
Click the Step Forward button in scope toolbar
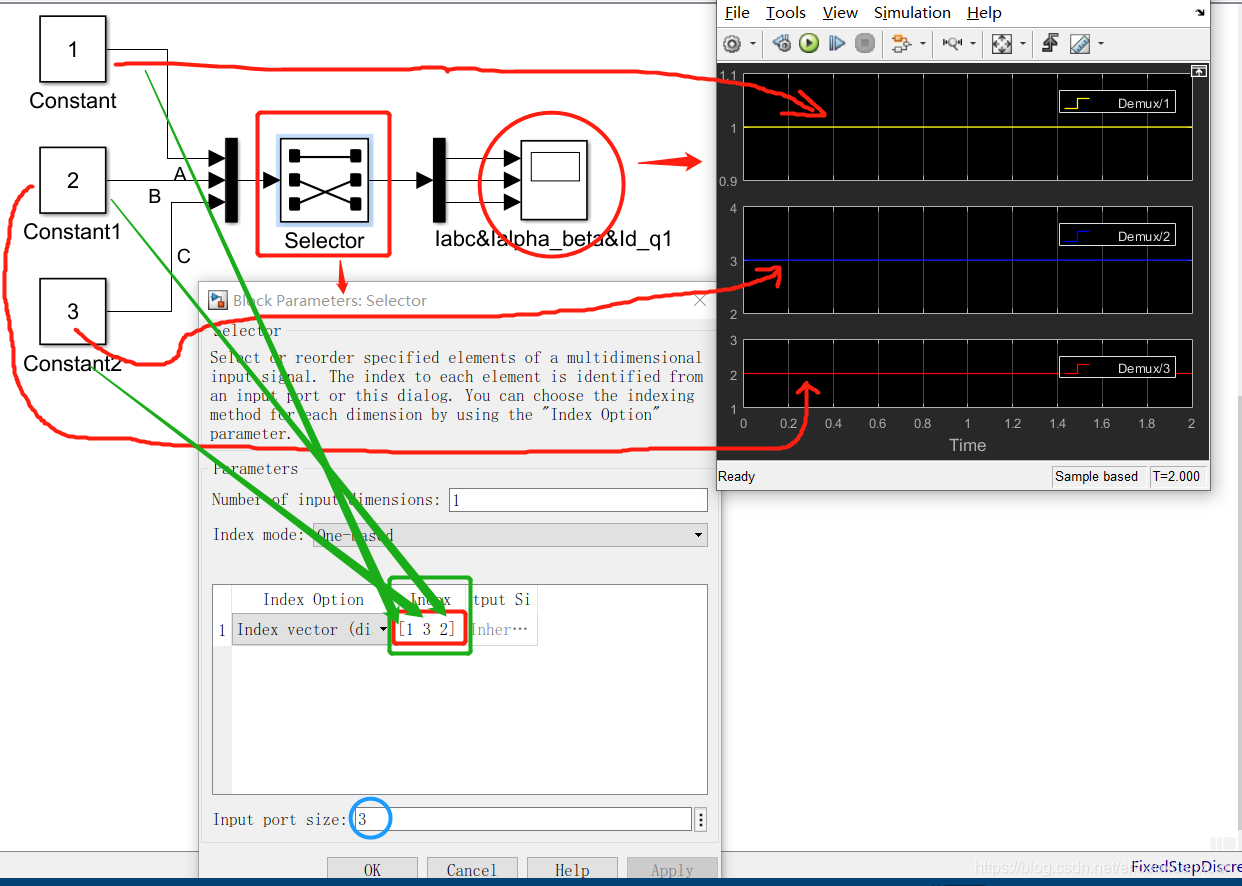pyautogui.click(x=837, y=44)
